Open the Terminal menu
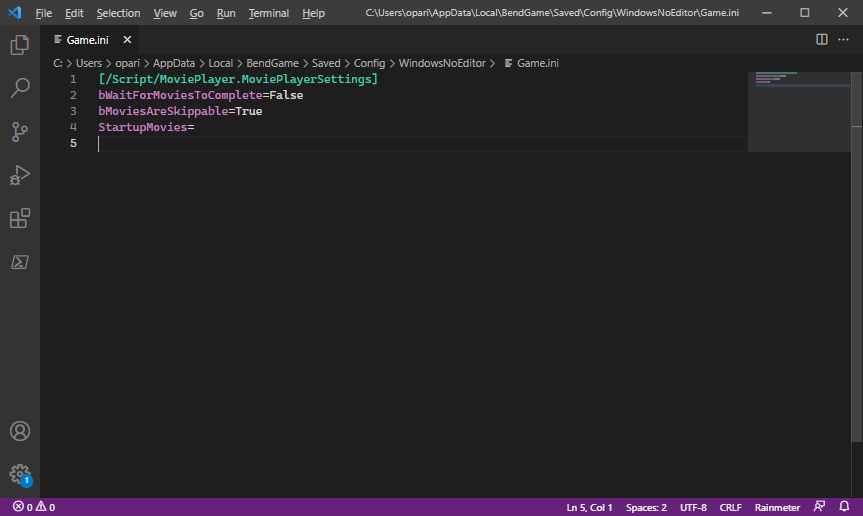Screen dimensions: 863x516 pyautogui.click(x=269, y=13)
